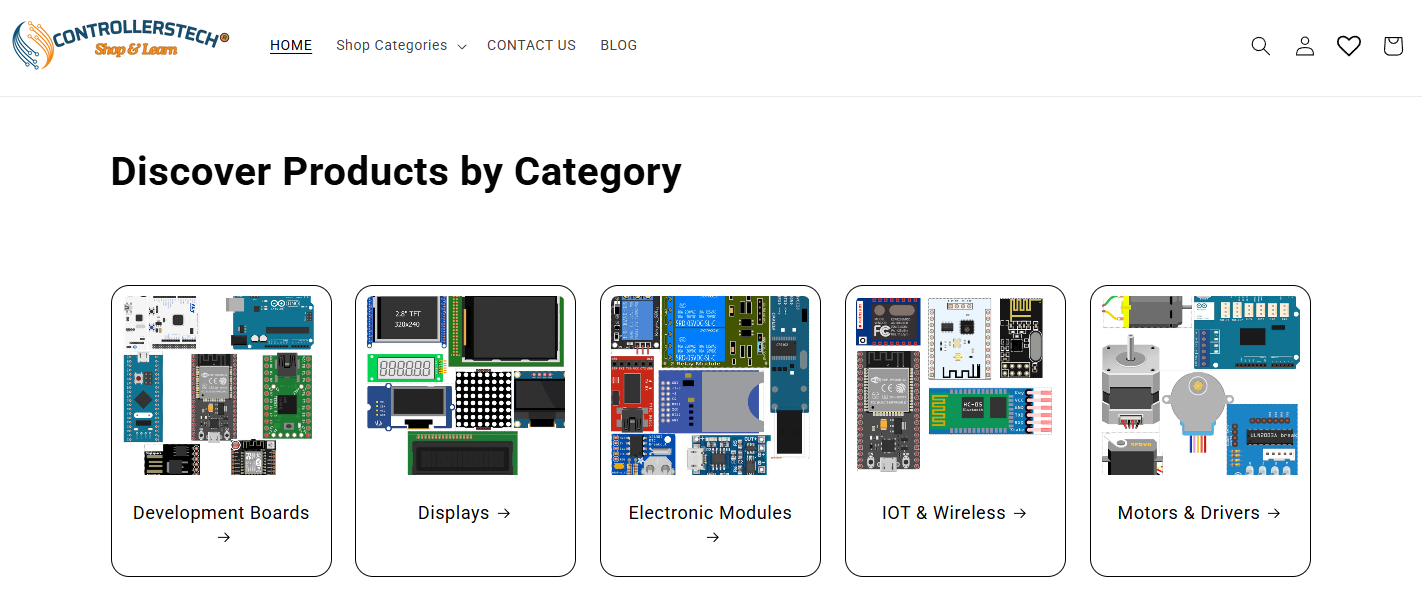Image resolution: width=1422 pixels, height=590 pixels.
Task: Click the arrow under Development Boards
Action: point(224,538)
